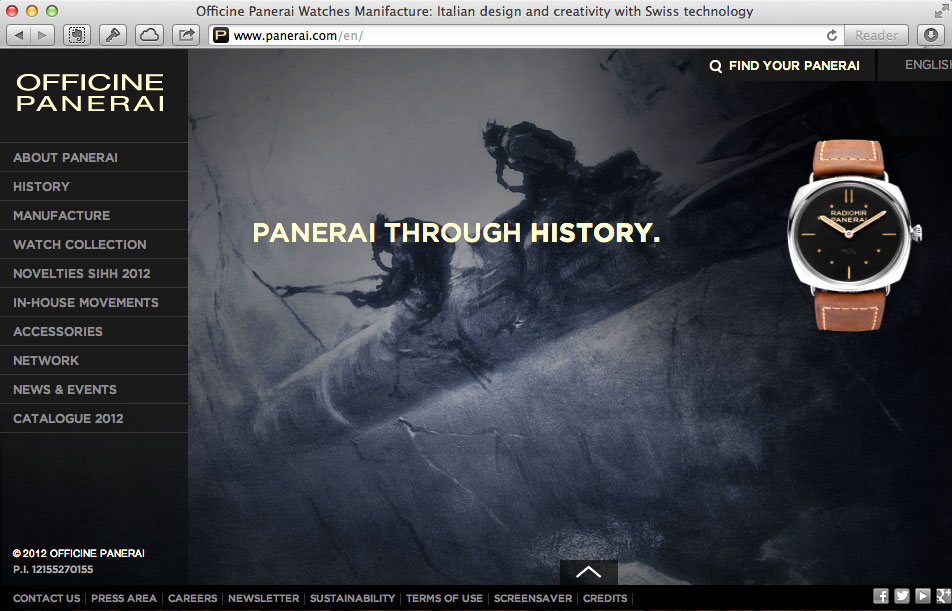Open the Google Plus icon in footer

pos(943,596)
